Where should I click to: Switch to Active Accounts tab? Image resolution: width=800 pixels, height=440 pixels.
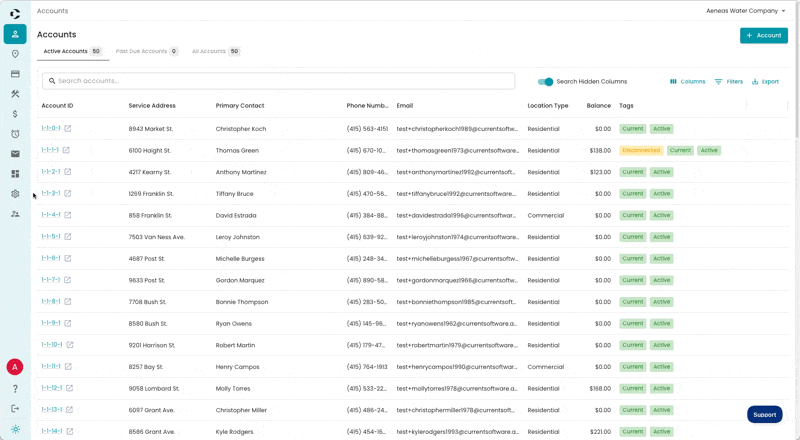(x=72, y=51)
